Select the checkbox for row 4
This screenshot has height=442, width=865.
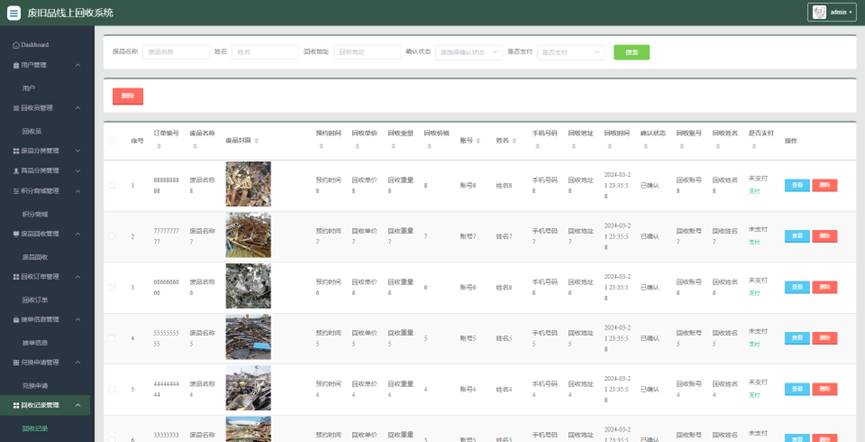(x=111, y=338)
